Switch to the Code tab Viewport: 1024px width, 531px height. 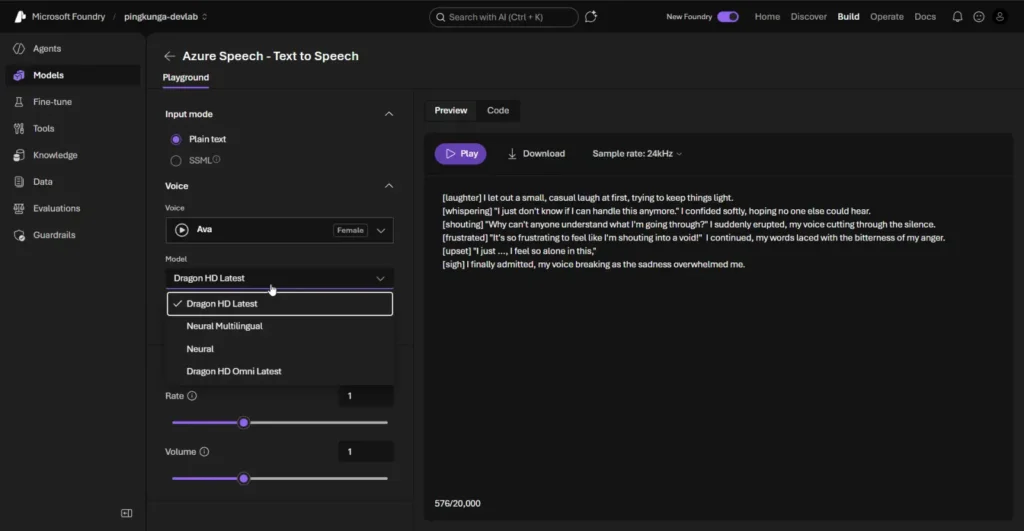(498, 111)
